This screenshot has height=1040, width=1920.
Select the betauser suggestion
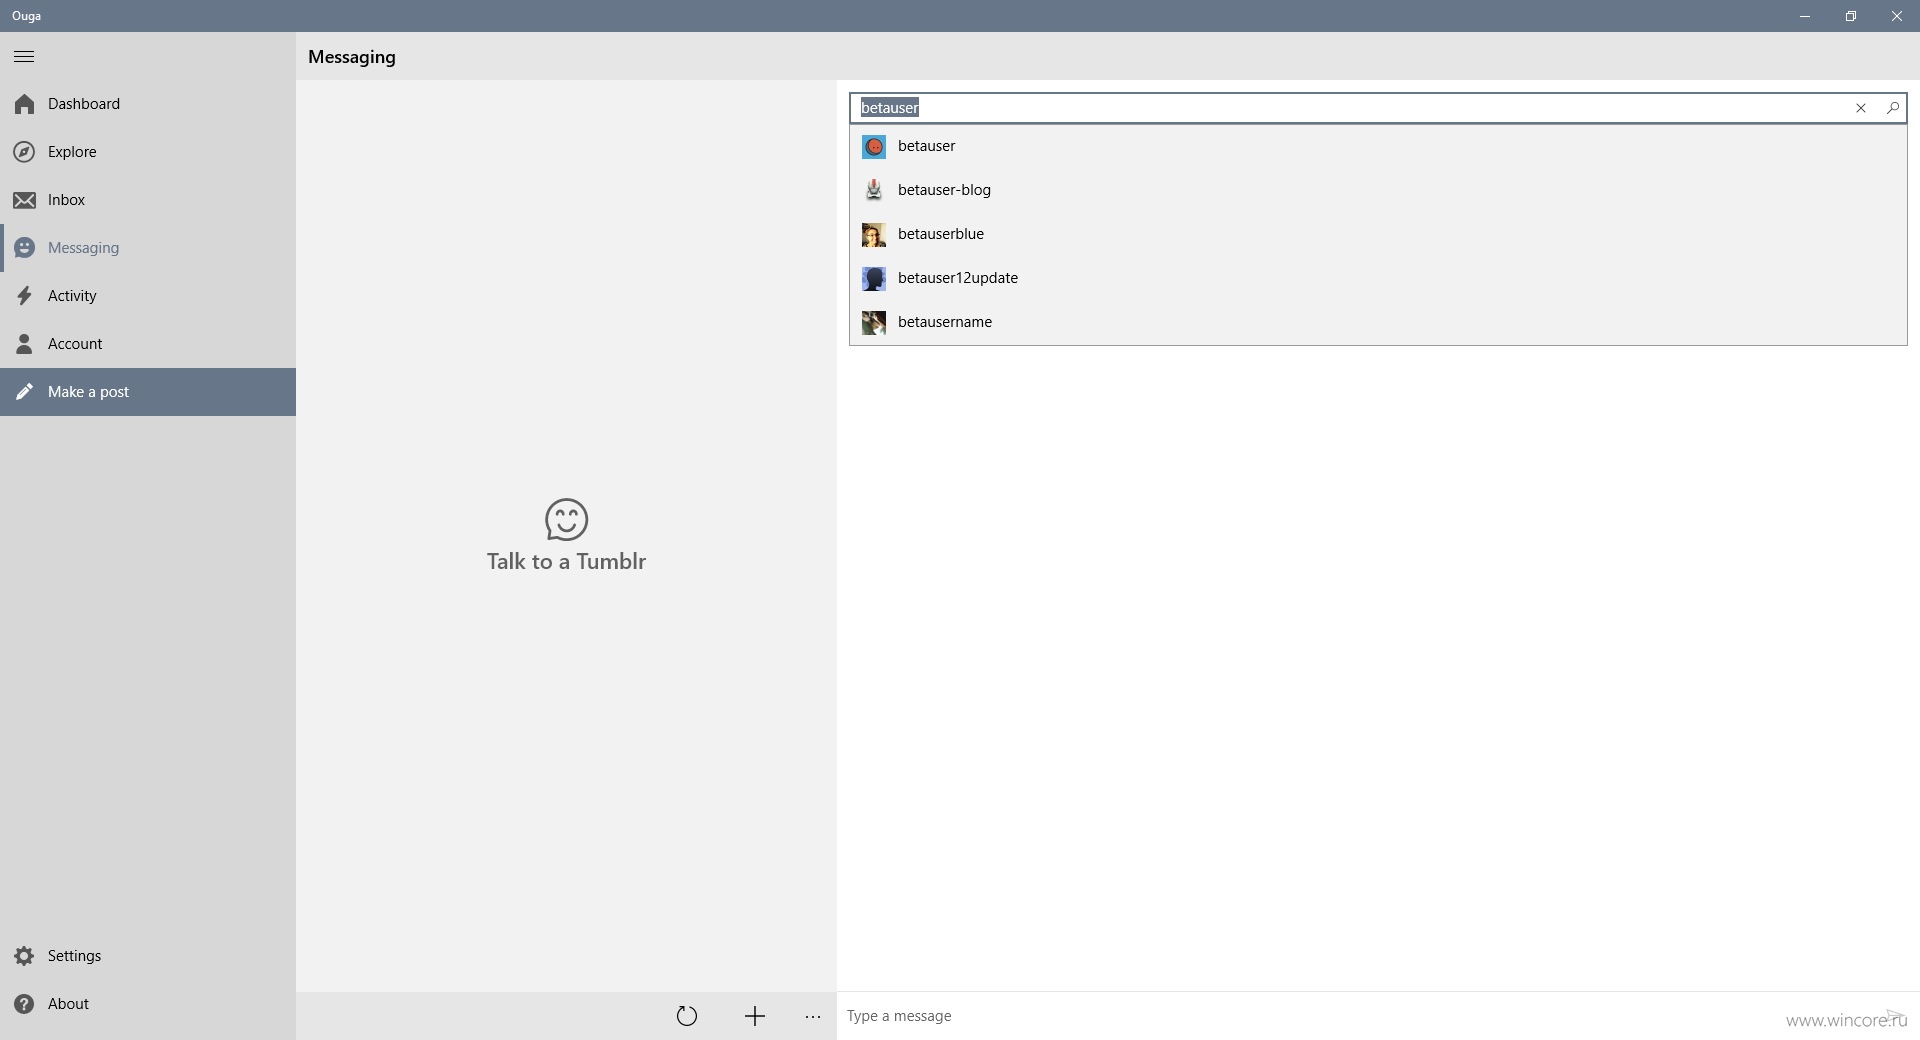1378,146
